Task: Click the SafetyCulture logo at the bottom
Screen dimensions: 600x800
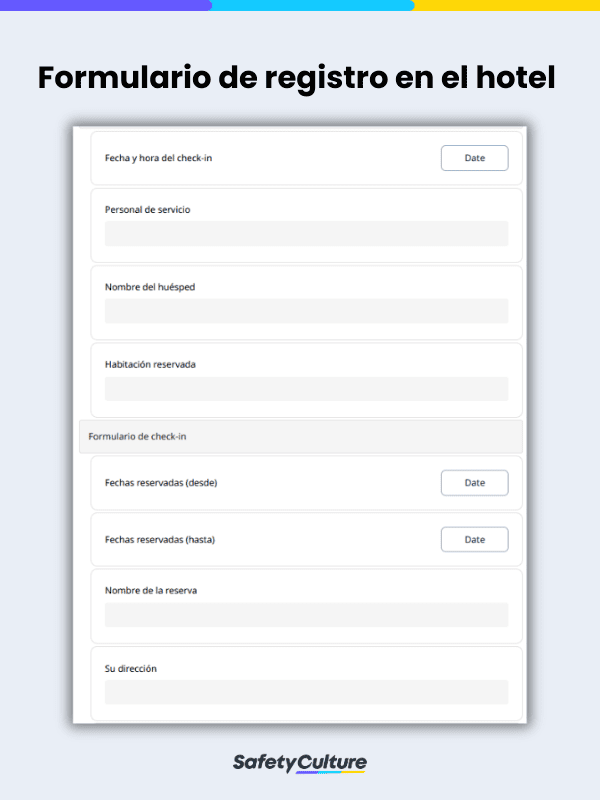Action: pyautogui.click(x=300, y=761)
